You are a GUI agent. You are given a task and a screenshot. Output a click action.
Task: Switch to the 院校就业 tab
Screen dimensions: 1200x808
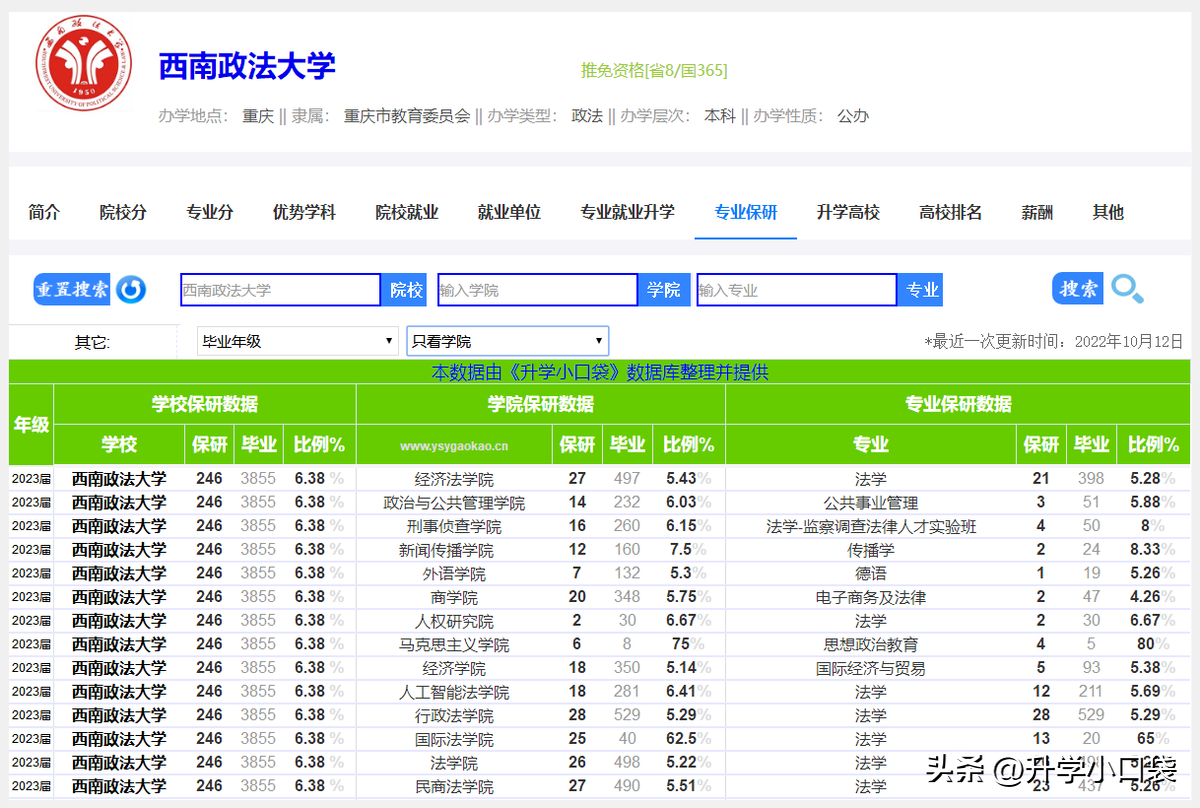tap(407, 212)
